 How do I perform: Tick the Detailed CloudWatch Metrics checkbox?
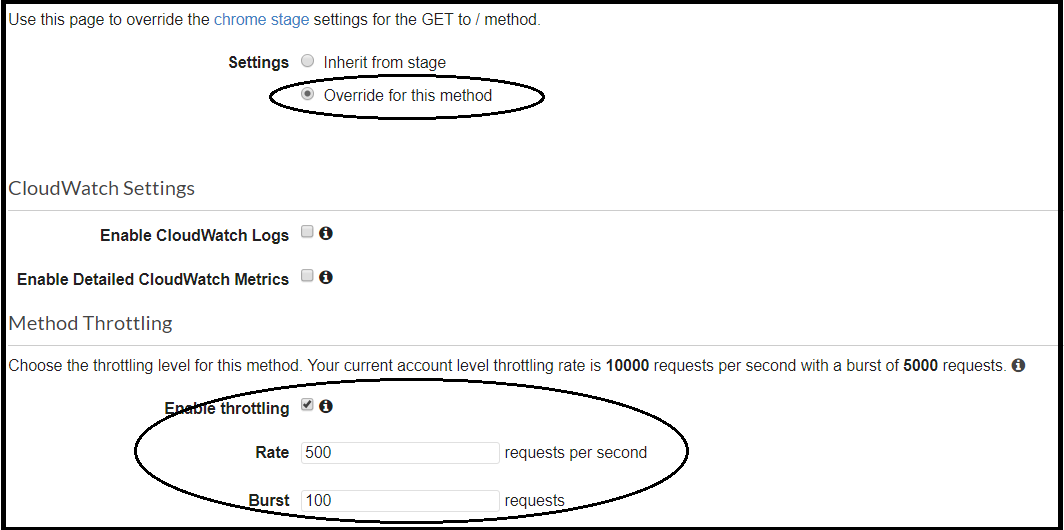click(x=308, y=277)
